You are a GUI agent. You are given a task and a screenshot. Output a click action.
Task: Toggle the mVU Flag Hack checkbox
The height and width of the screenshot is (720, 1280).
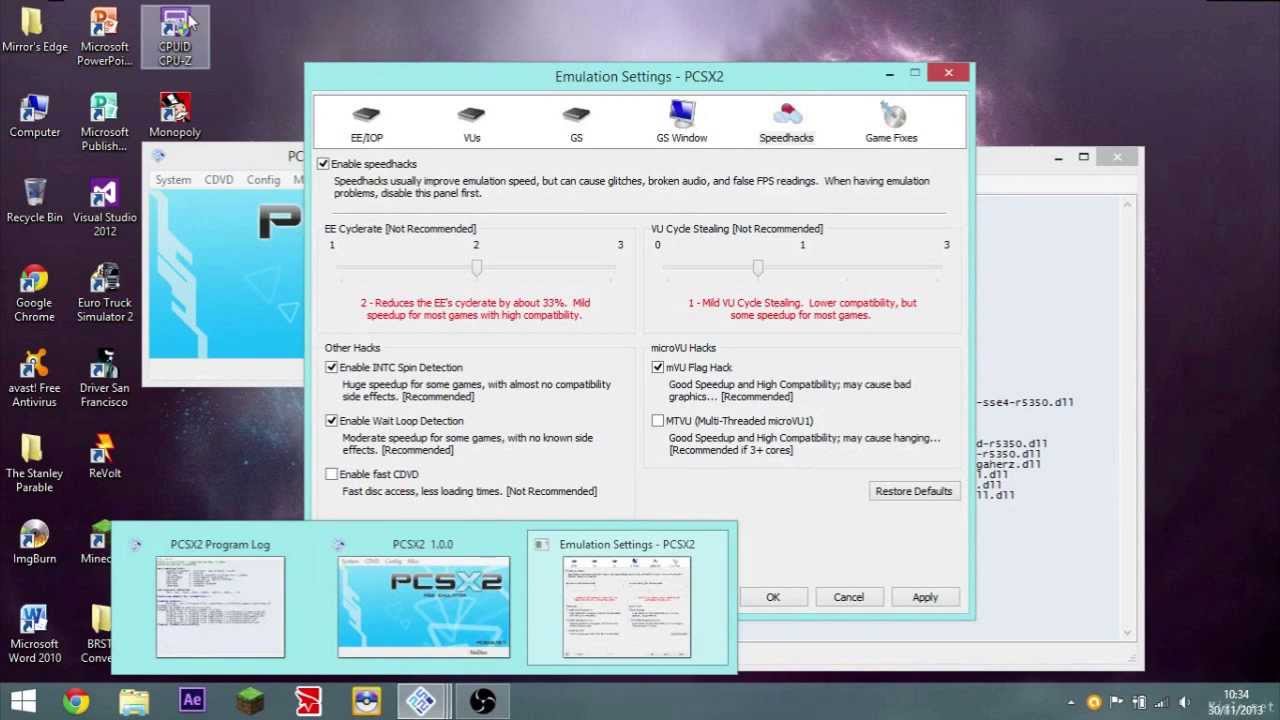point(657,368)
